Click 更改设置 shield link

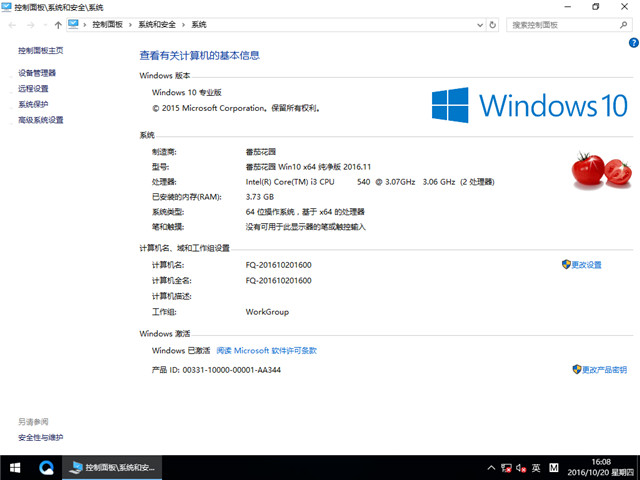coord(582,265)
